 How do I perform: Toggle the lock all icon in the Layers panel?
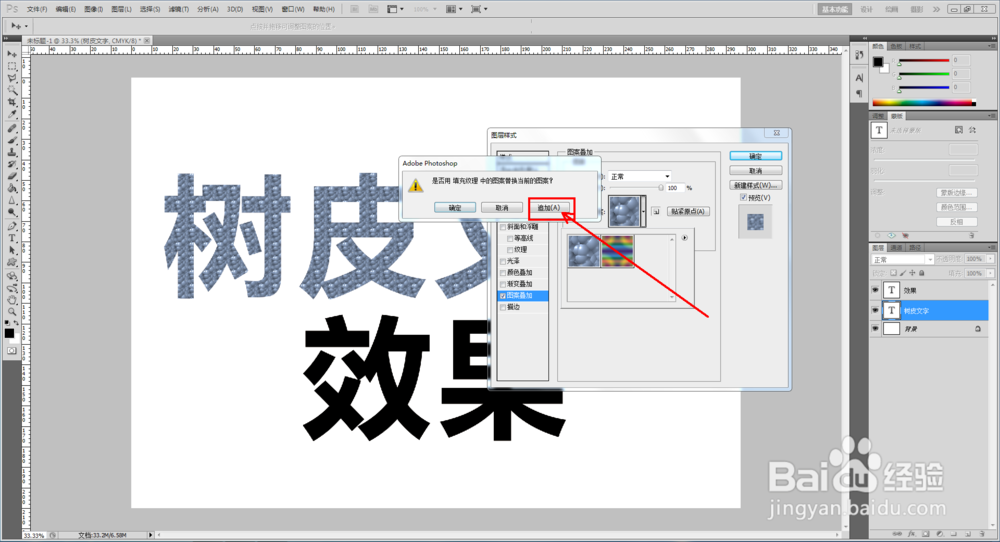click(x=922, y=273)
